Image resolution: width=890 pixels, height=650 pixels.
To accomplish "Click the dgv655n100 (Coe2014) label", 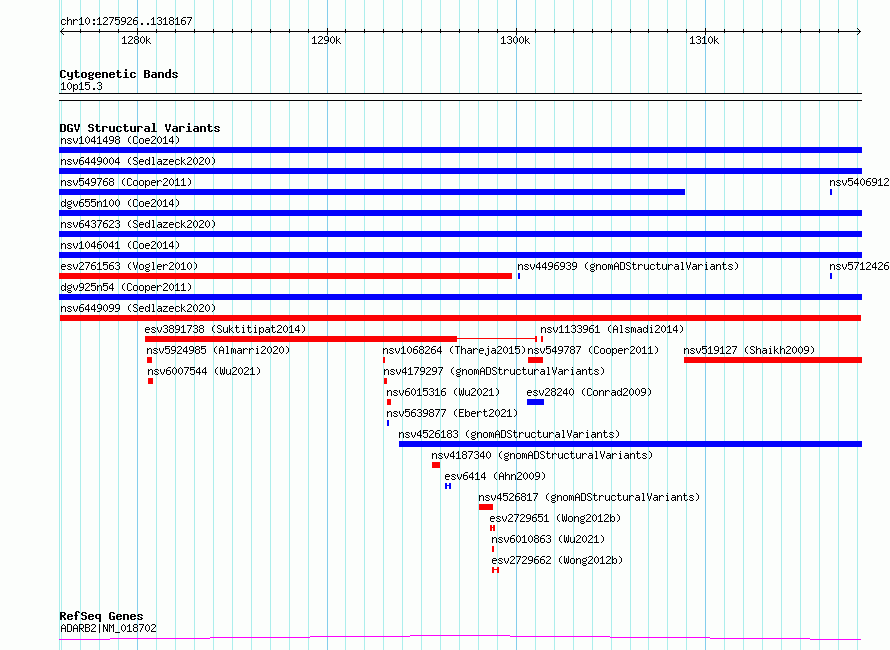I will coord(120,203).
